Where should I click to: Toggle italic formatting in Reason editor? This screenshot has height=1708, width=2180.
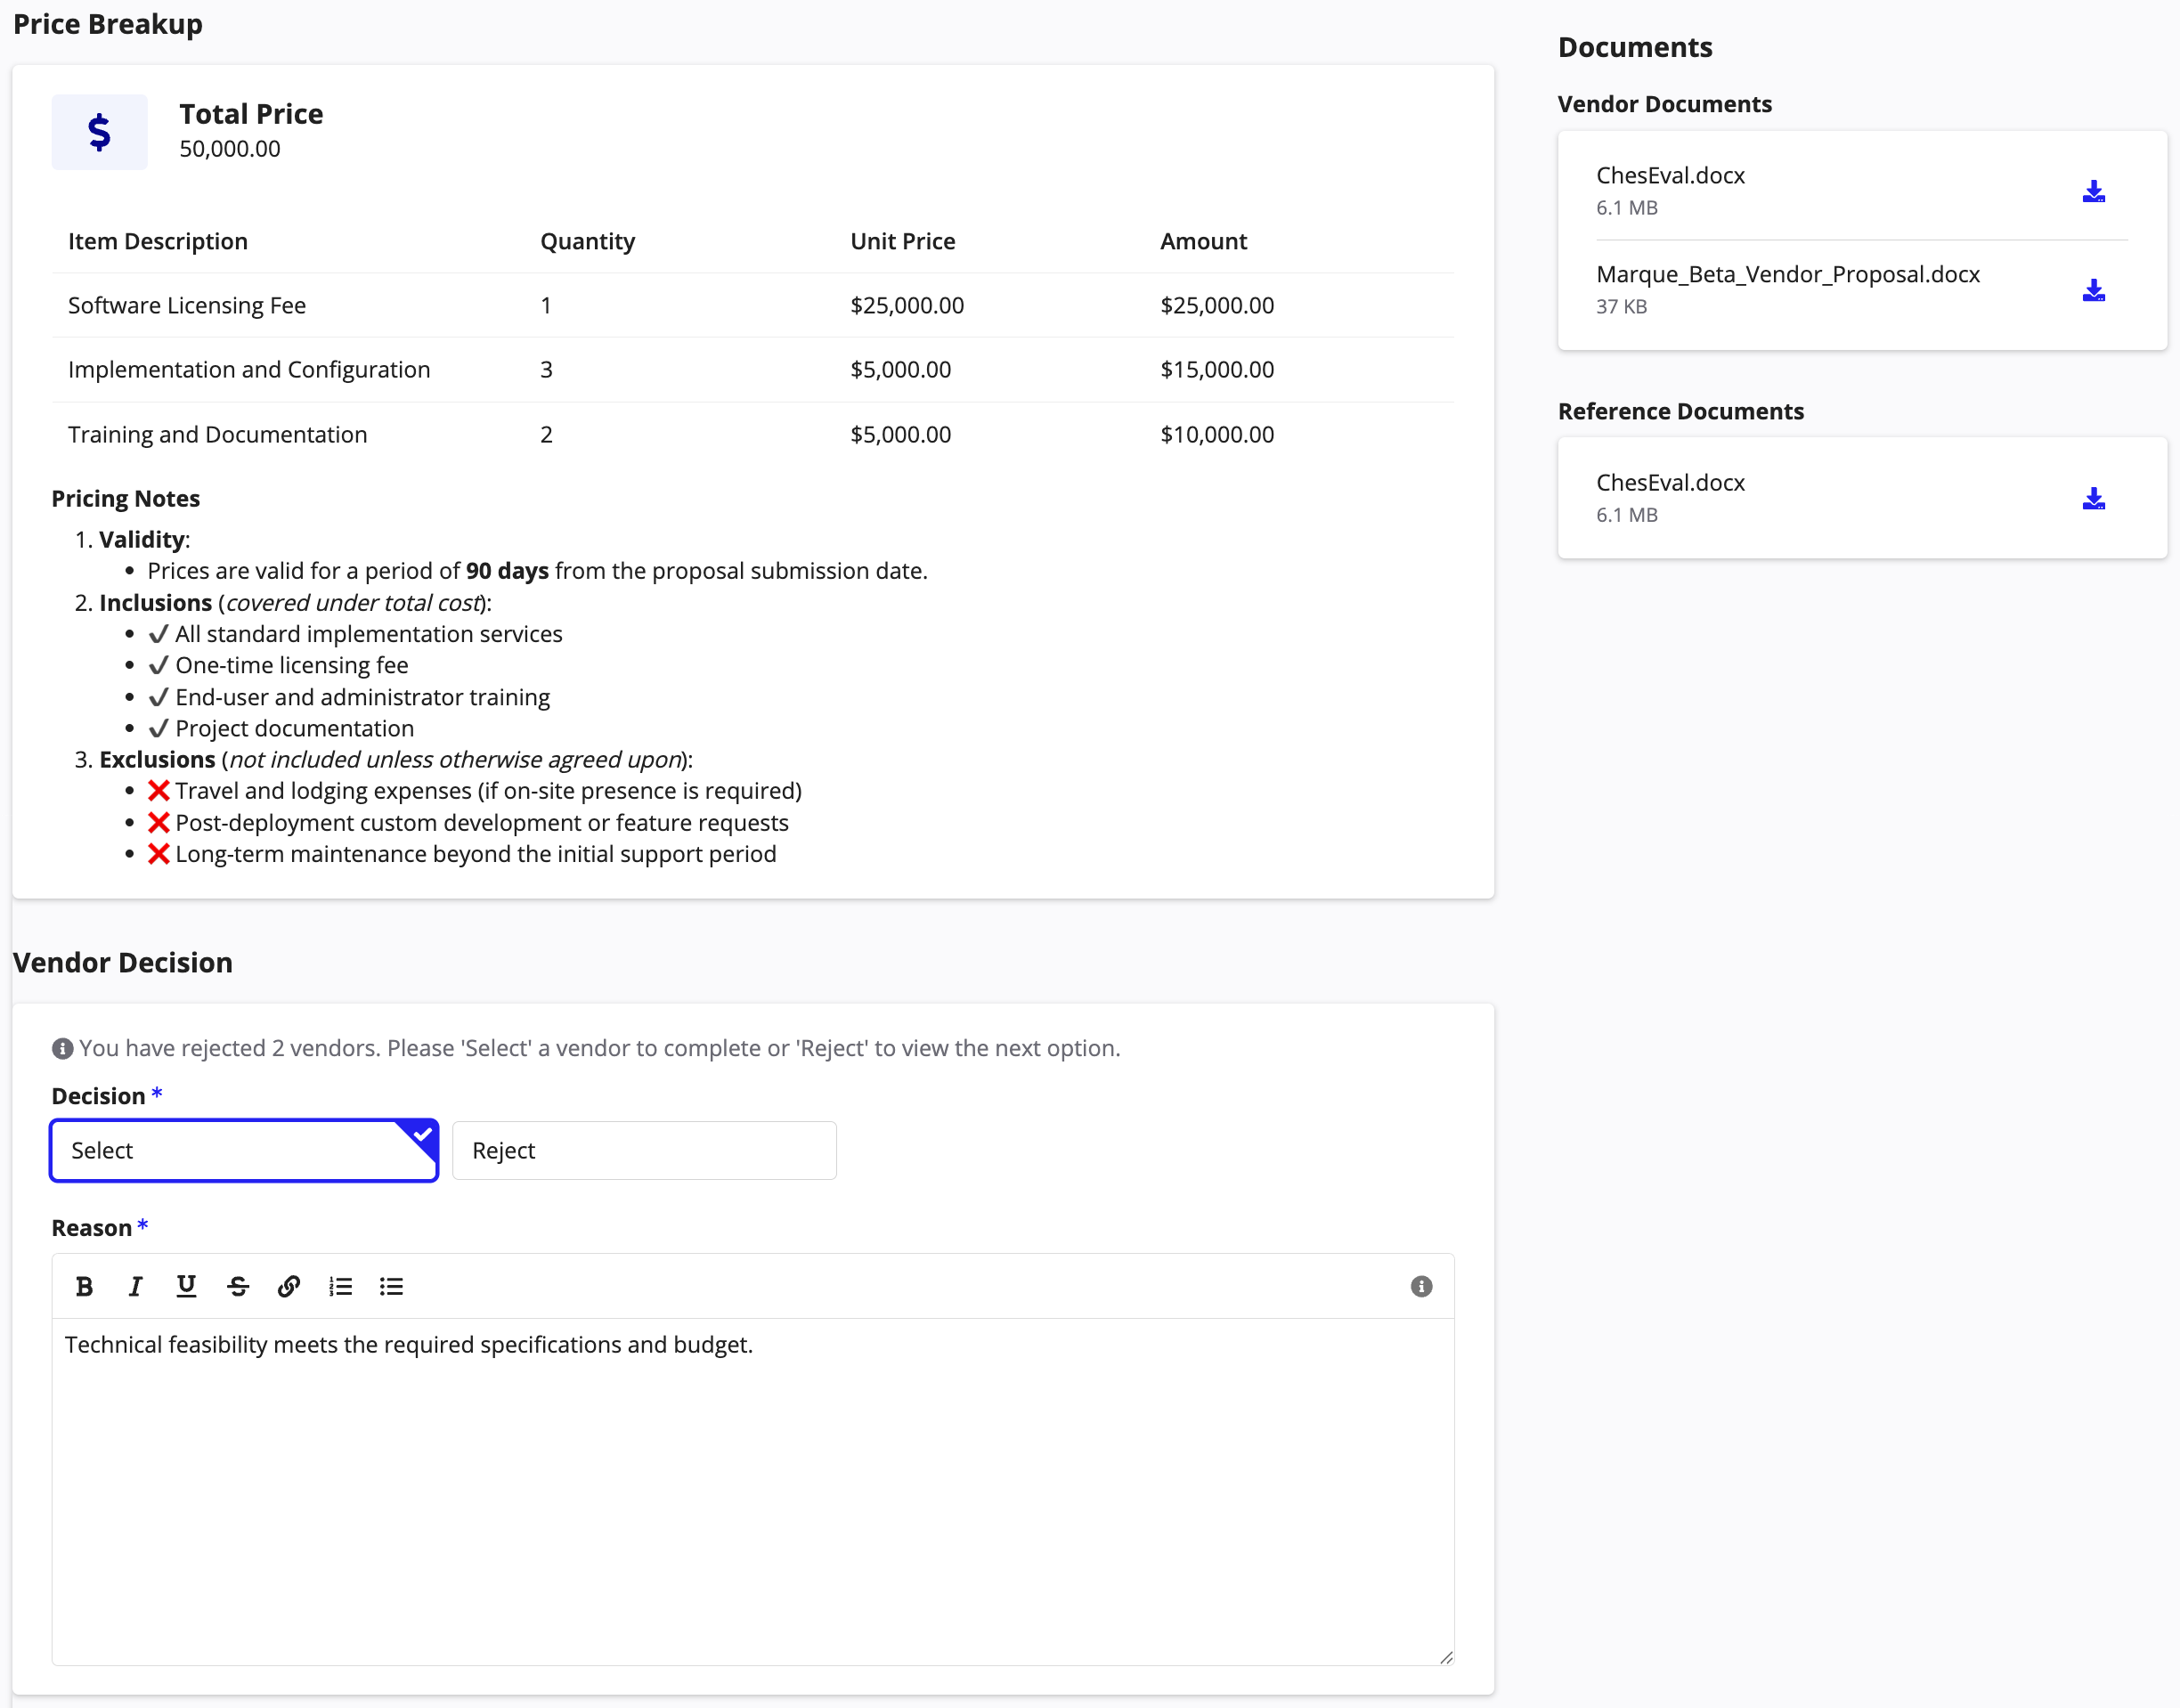point(135,1286)
